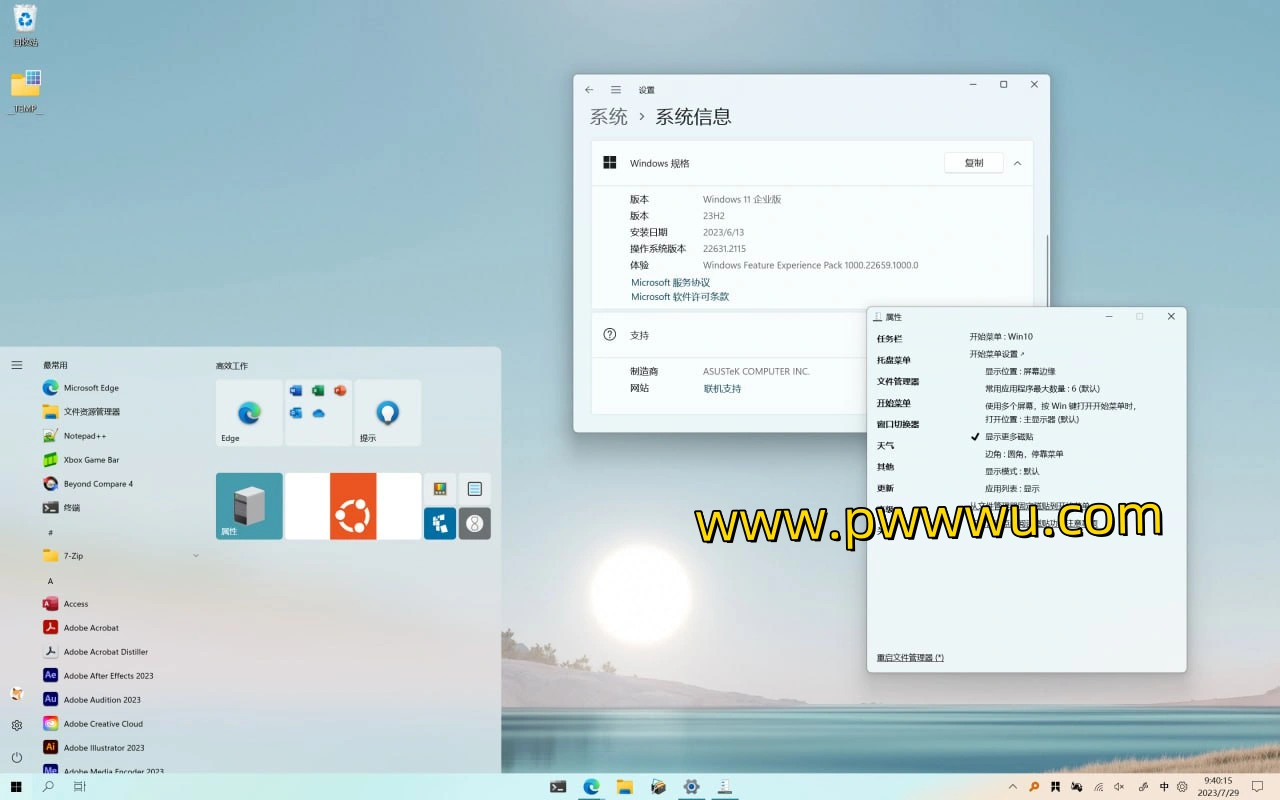Viewport: 1280px width, 800px height.
Task: Open the Recycle Bin desktop icon
Action: 25,25
